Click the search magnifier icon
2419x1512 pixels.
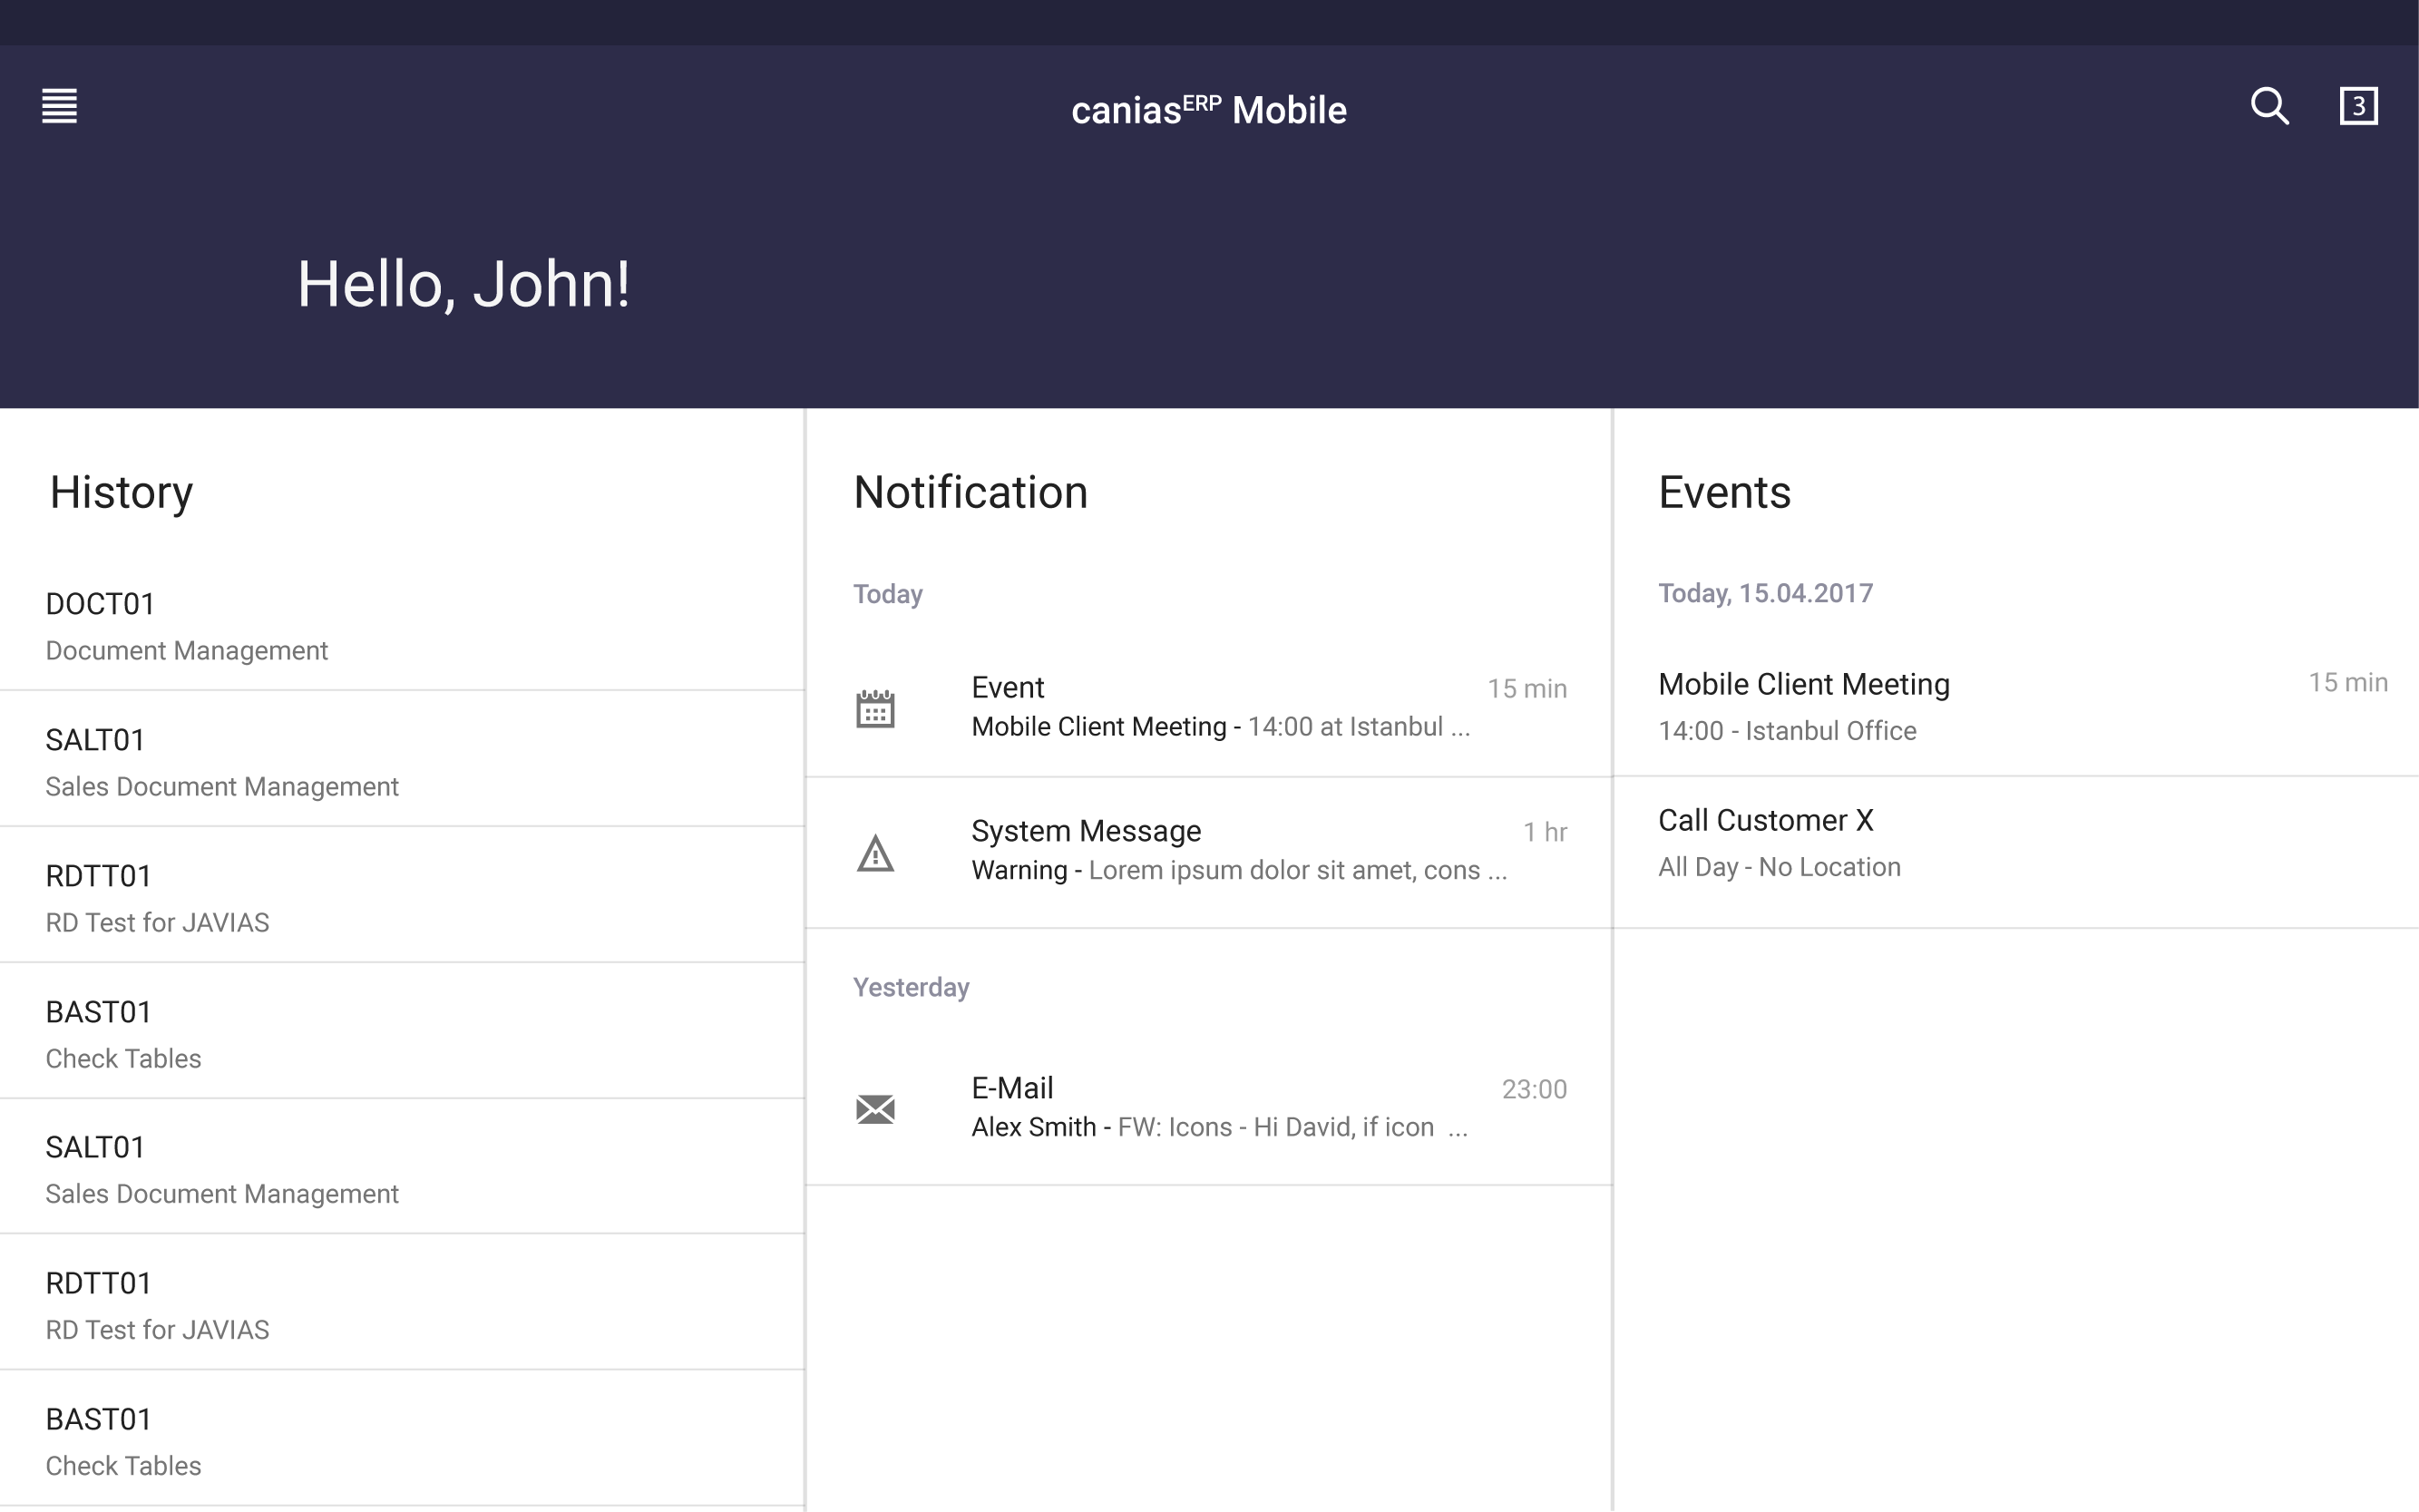pyautogui.click(x=2269, y=106)
